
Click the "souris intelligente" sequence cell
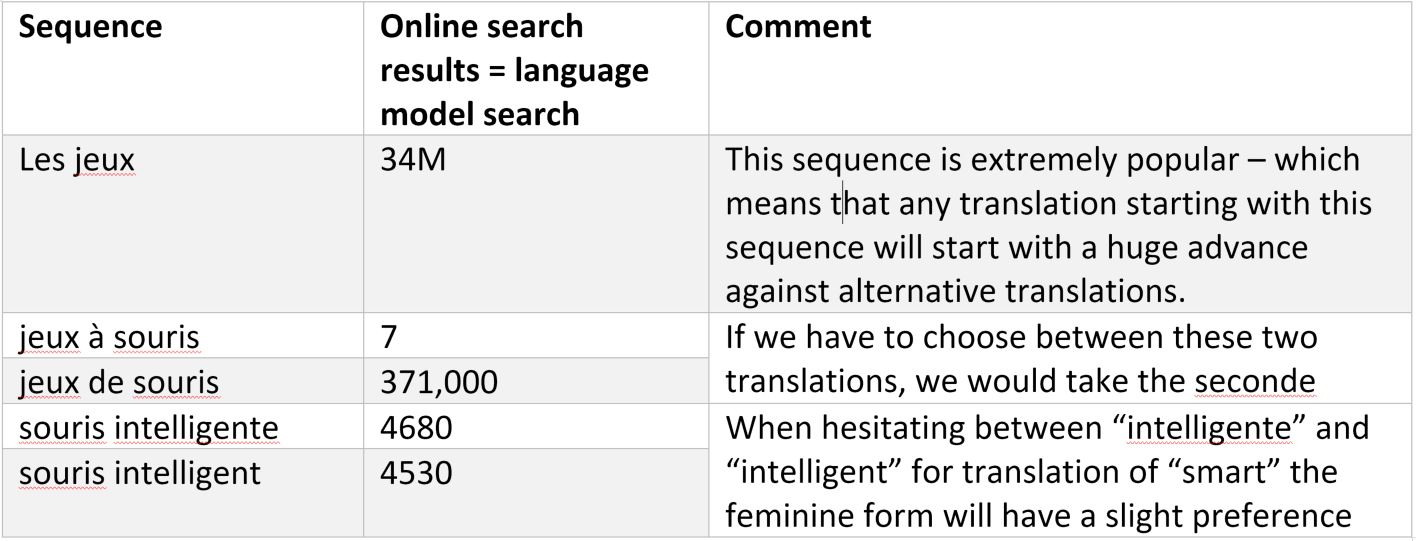(x=148, y=428)
